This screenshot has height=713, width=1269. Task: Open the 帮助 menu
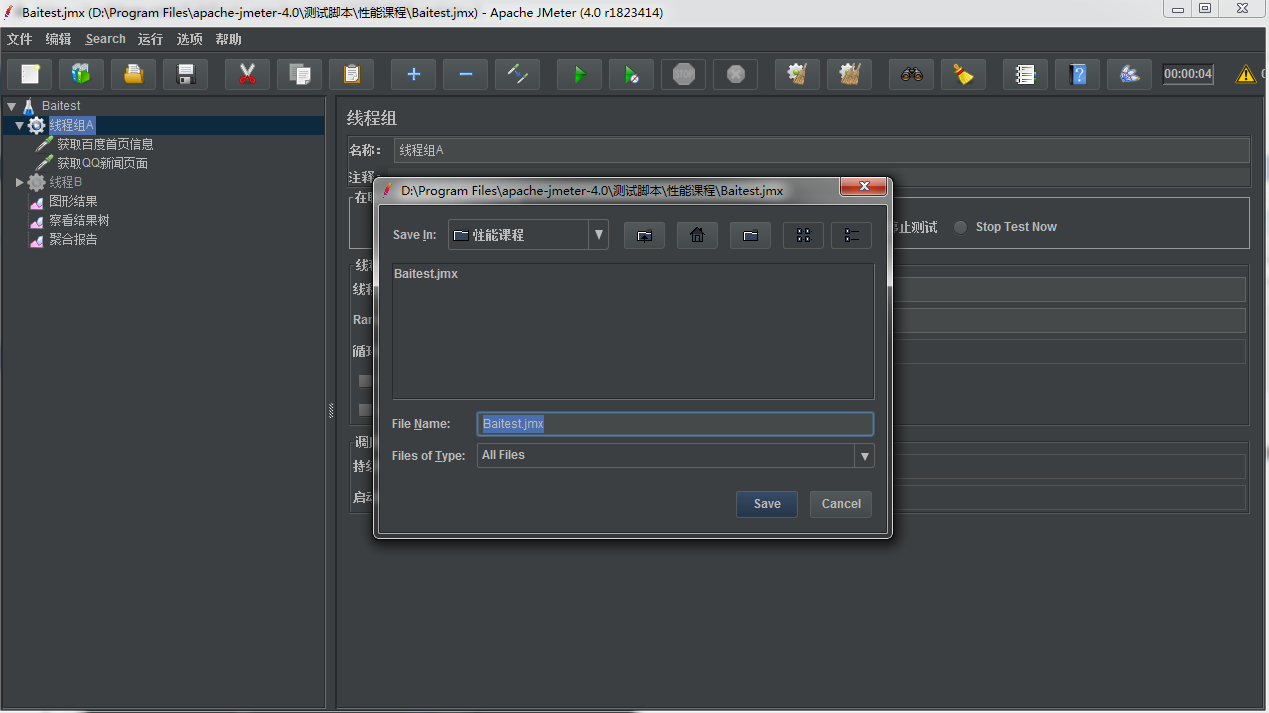pyautogui.click(x=229, y=39)
